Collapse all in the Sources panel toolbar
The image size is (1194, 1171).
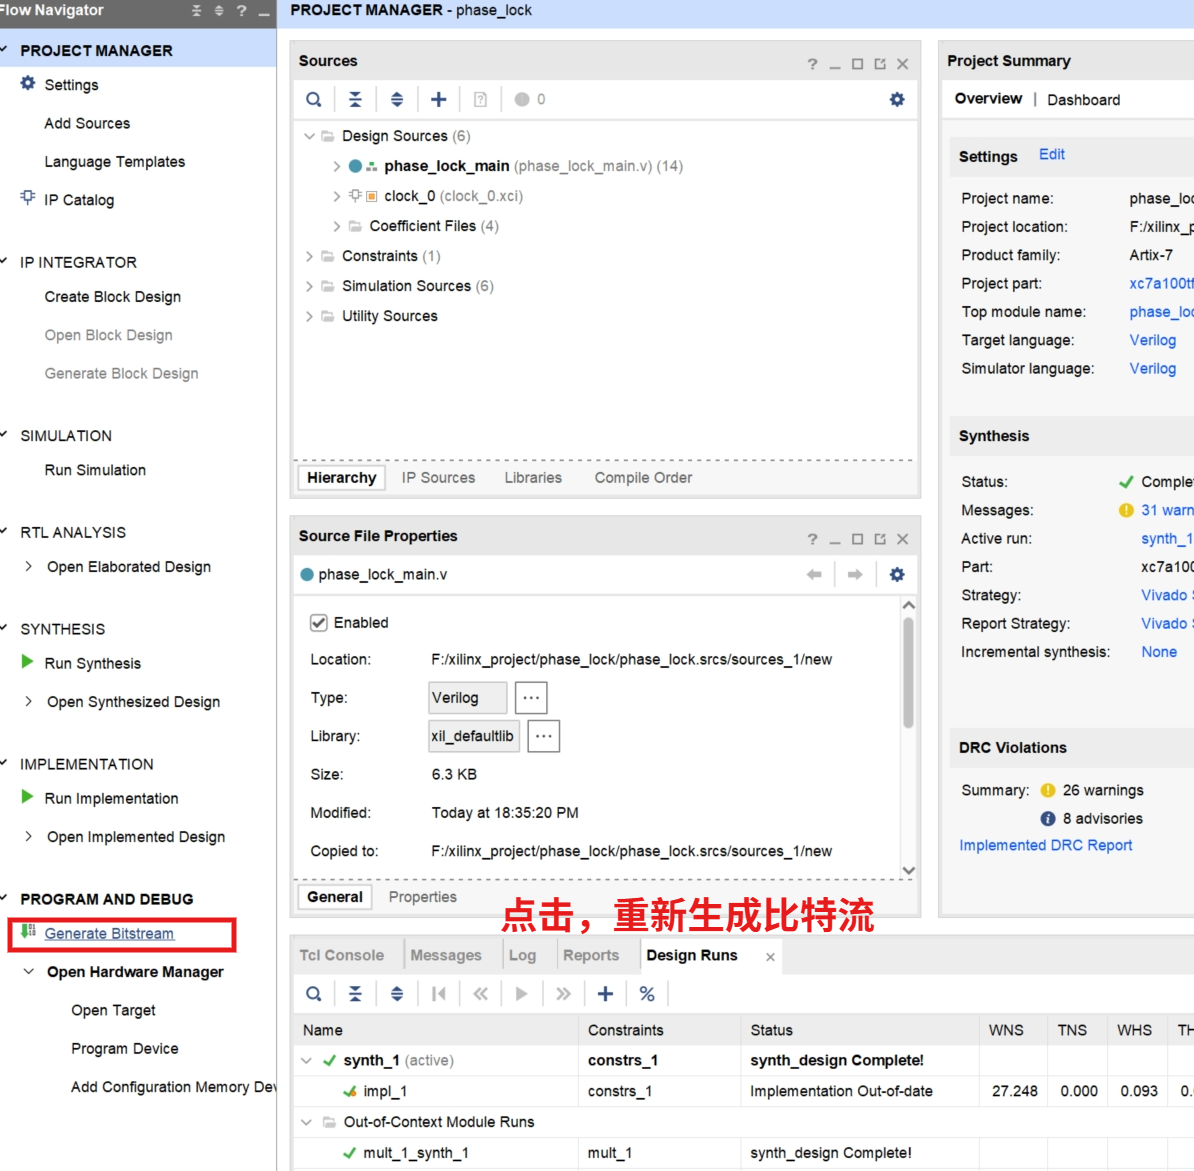coord(355,100)
